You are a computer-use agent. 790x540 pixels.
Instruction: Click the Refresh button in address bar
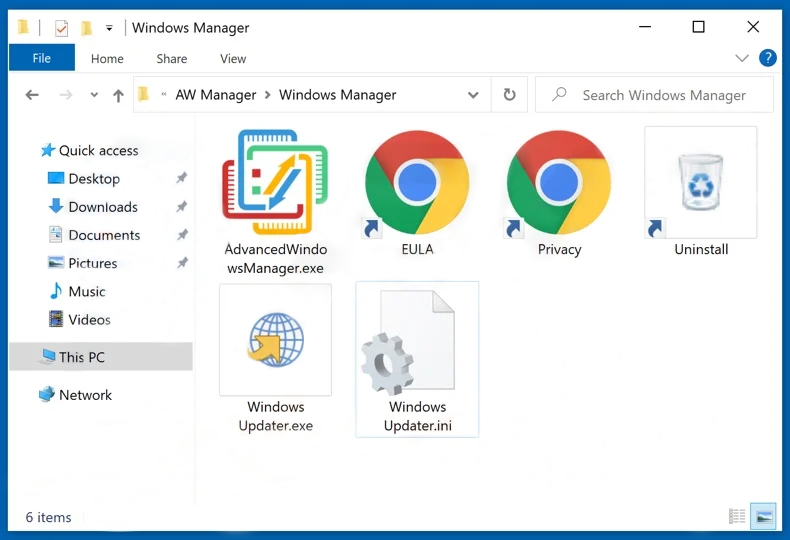509,95
